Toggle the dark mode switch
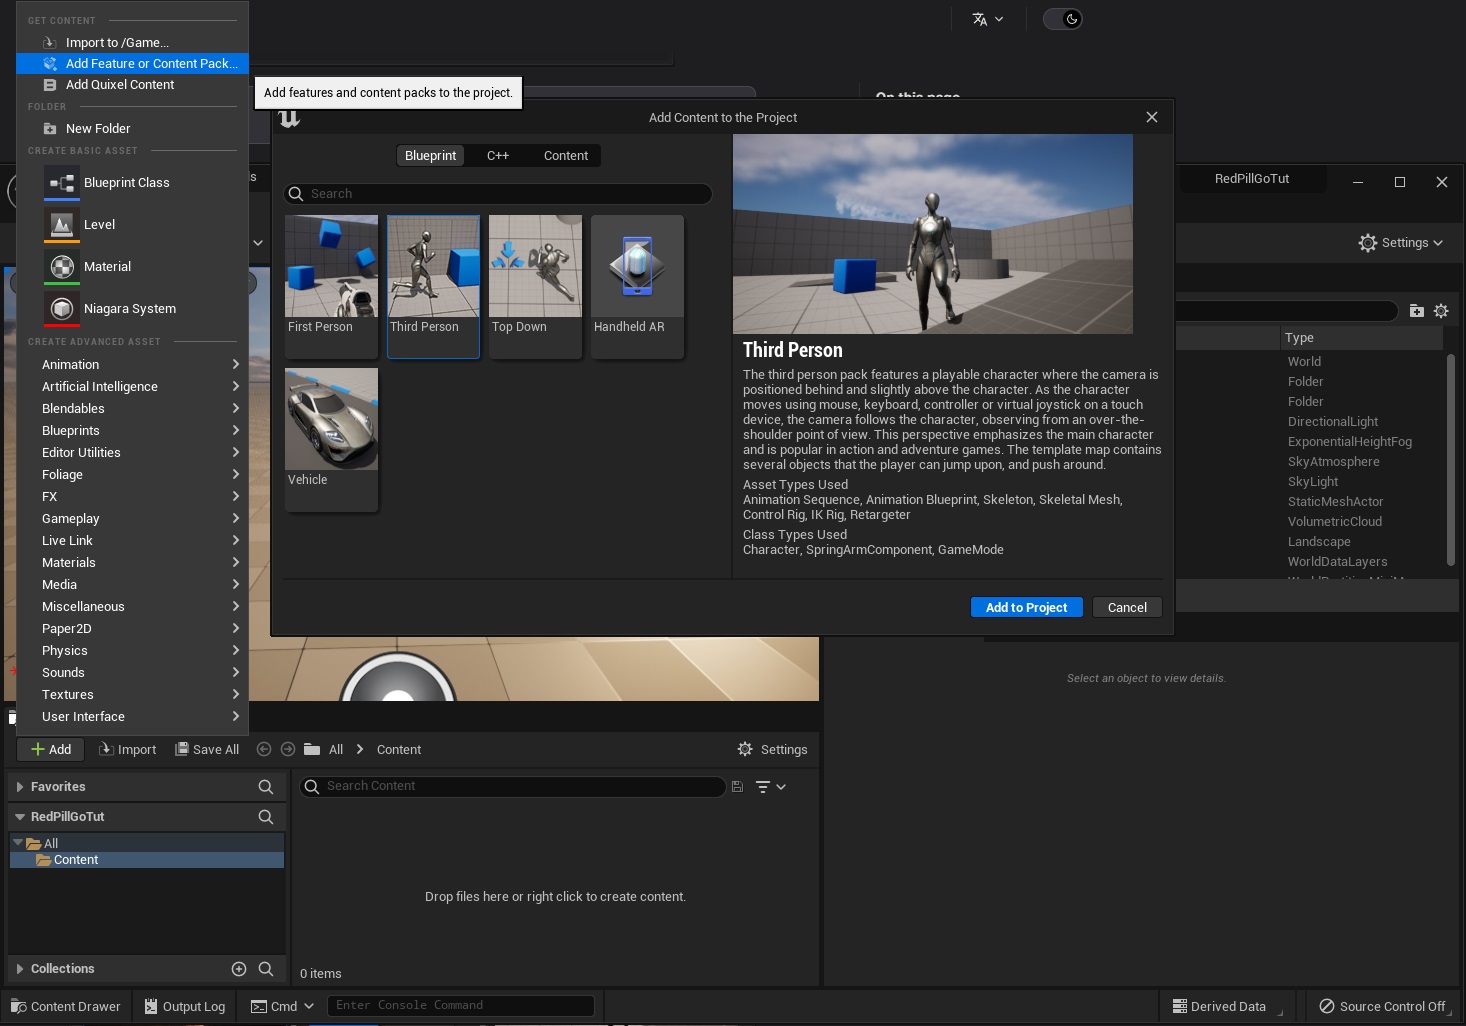1466x1026 pixels. 1063,19
